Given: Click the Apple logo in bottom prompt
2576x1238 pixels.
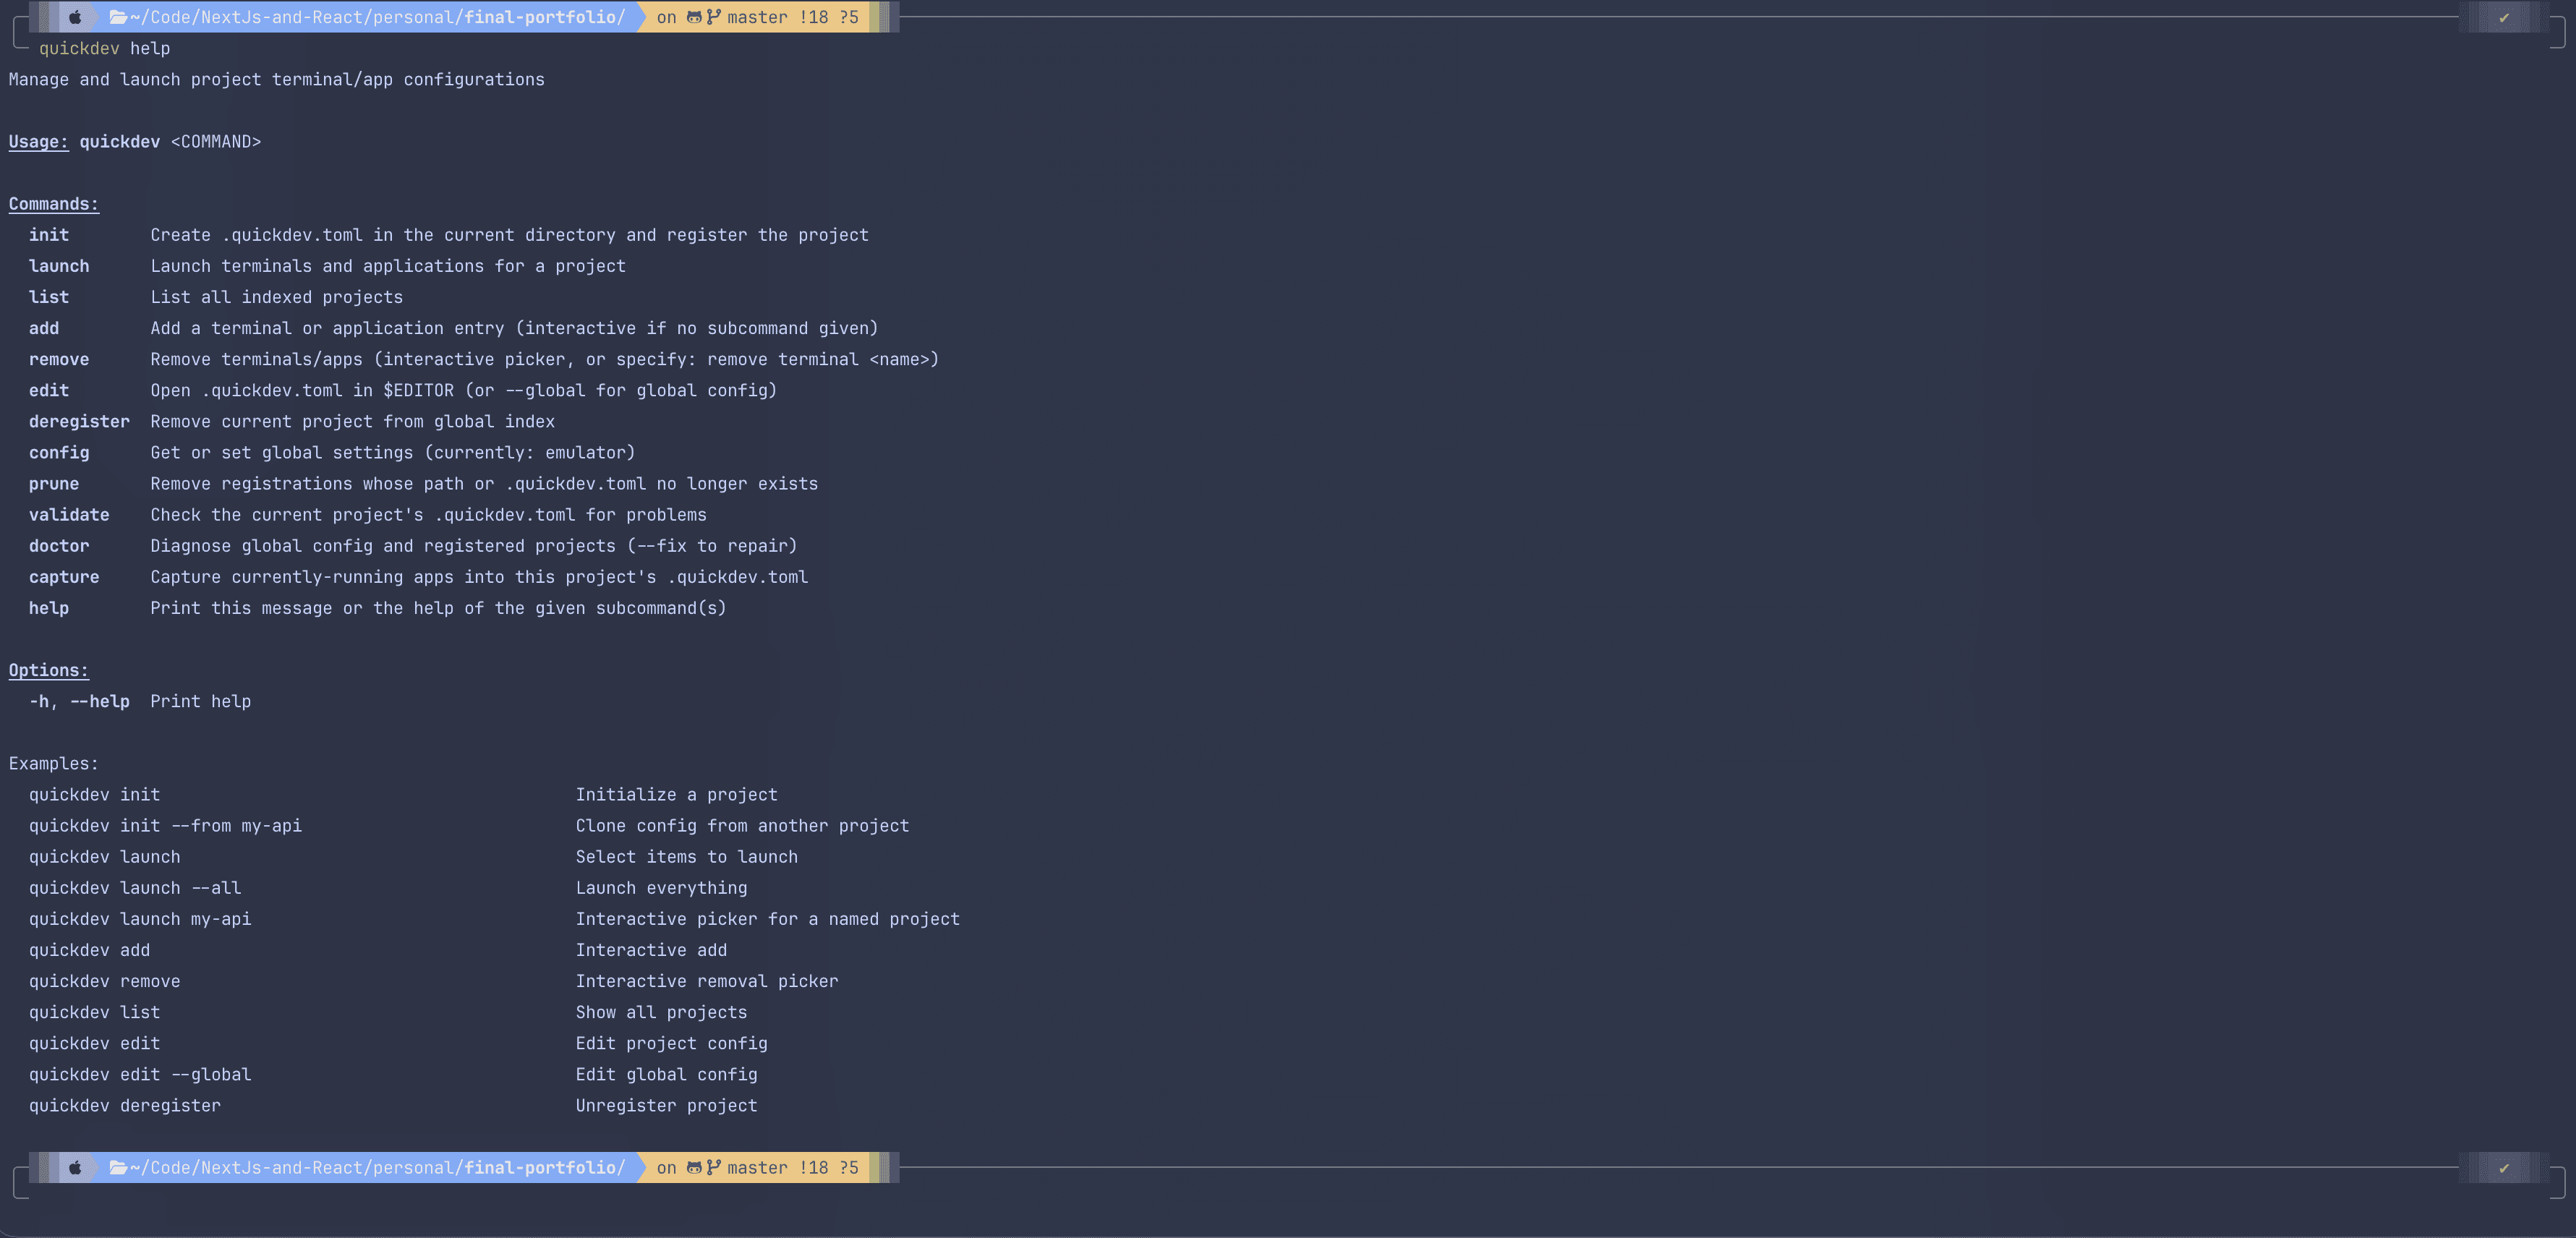Looking at the screenshot, I should [75, 1167].
